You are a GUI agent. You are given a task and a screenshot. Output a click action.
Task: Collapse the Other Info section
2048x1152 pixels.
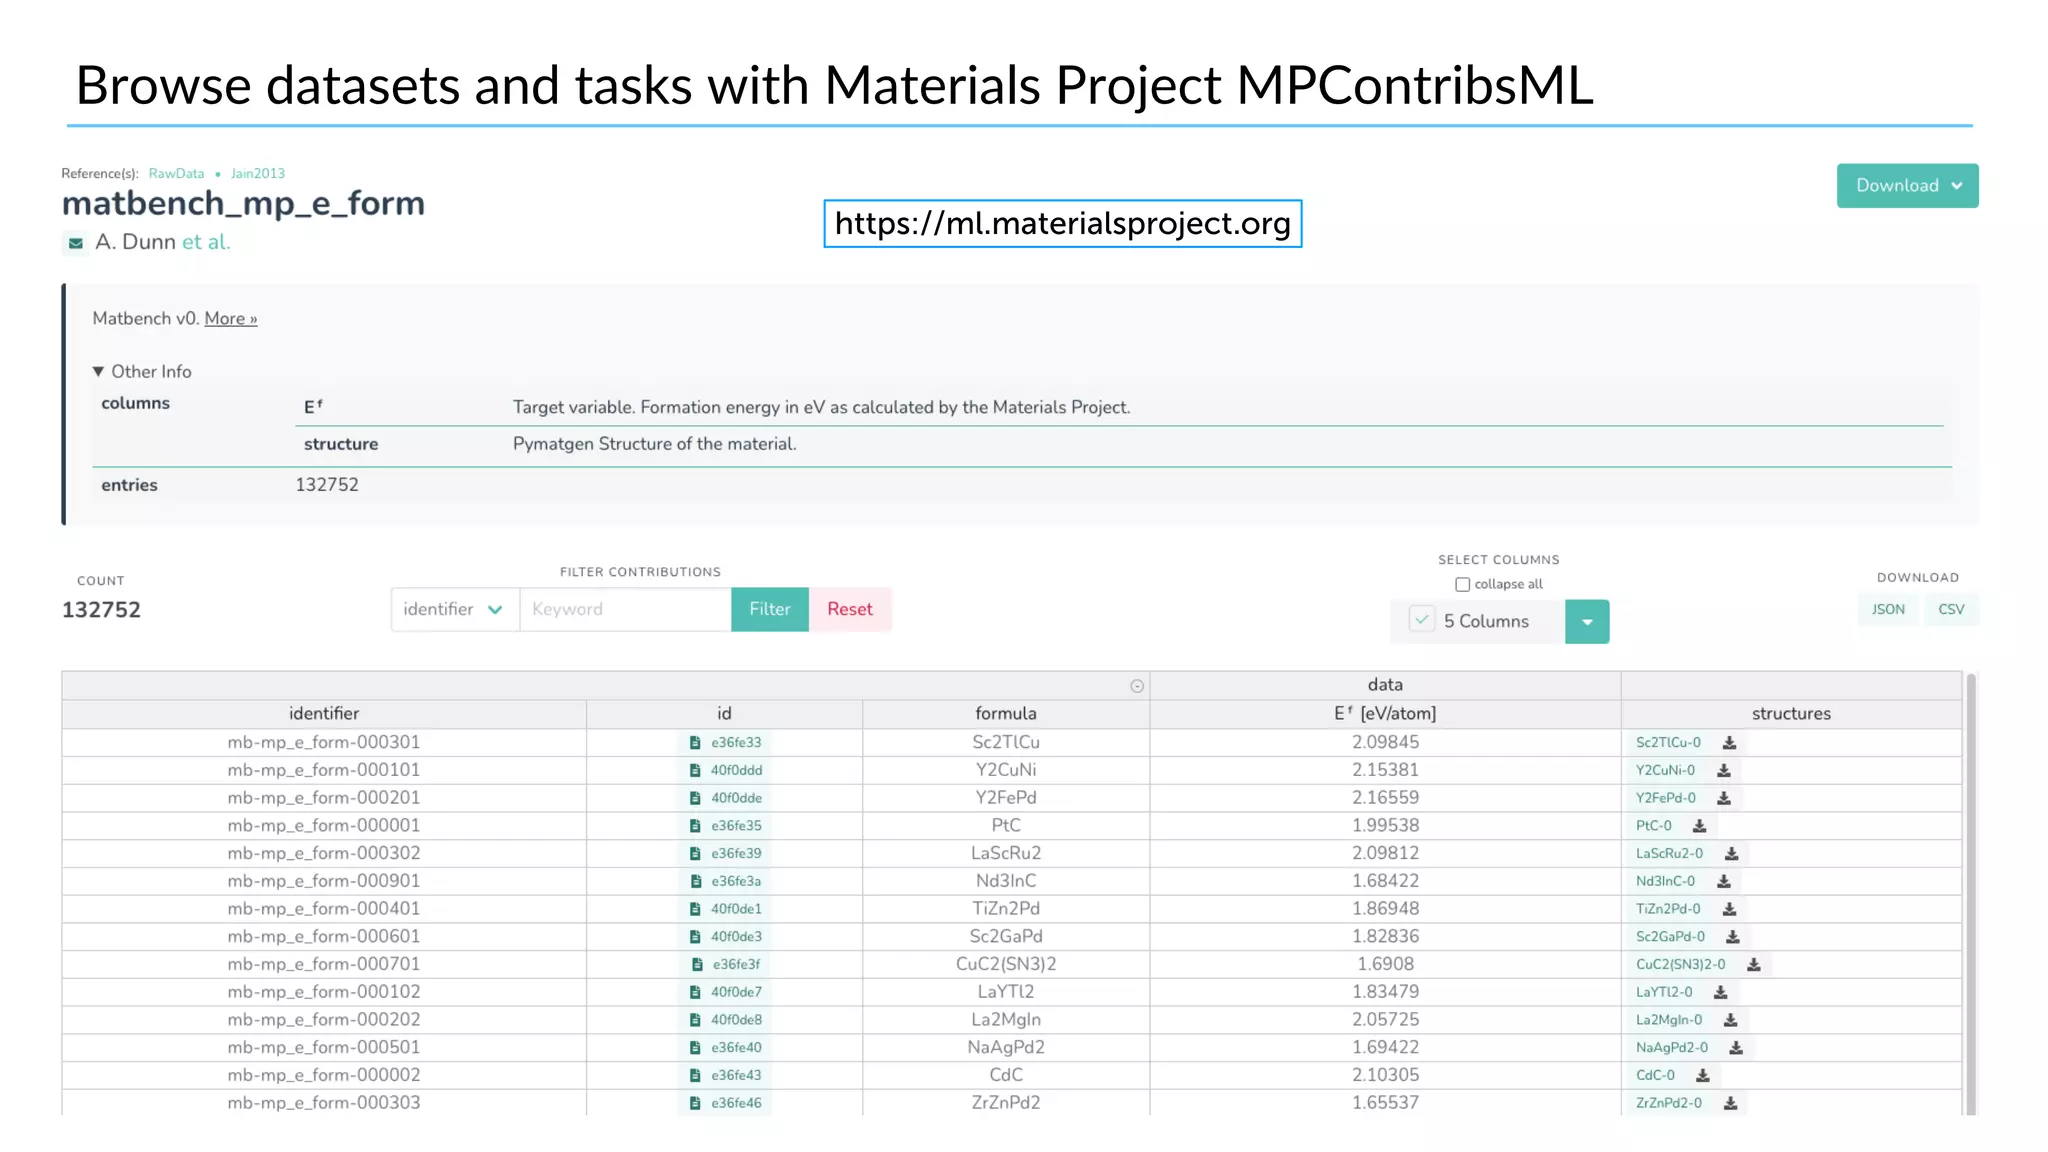142,372
